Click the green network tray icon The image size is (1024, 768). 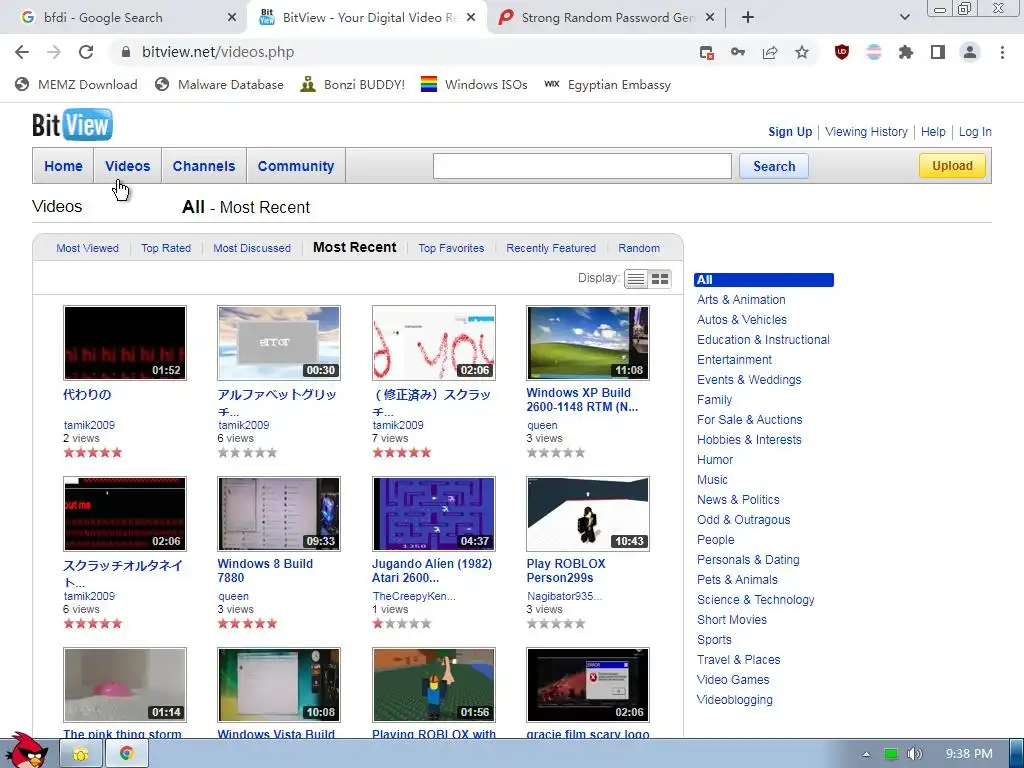click(890, 754)
